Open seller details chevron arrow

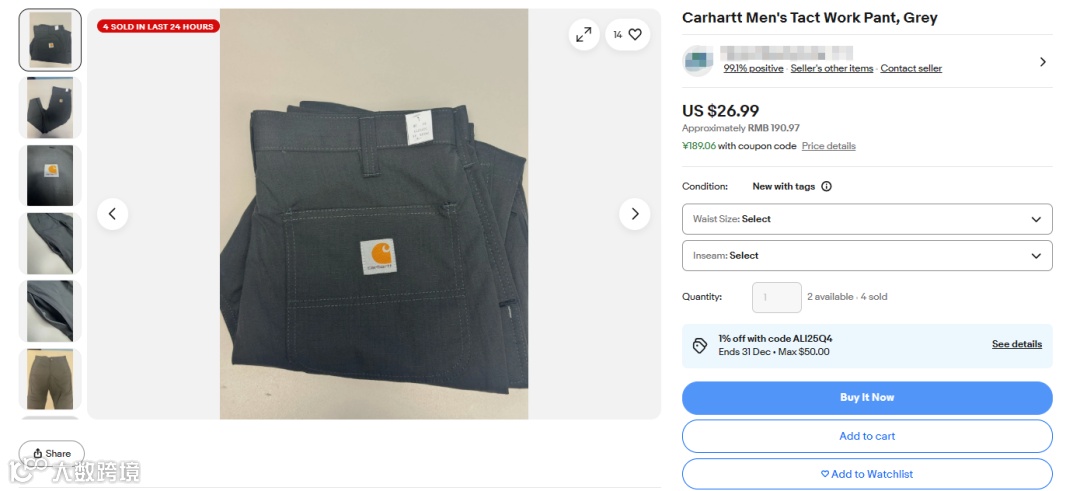[x=1043, y=62]
